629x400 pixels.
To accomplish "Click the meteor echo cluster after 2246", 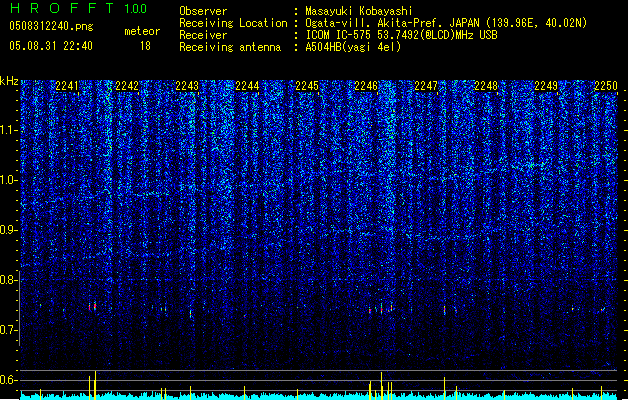I will click(x=380, y=309).
